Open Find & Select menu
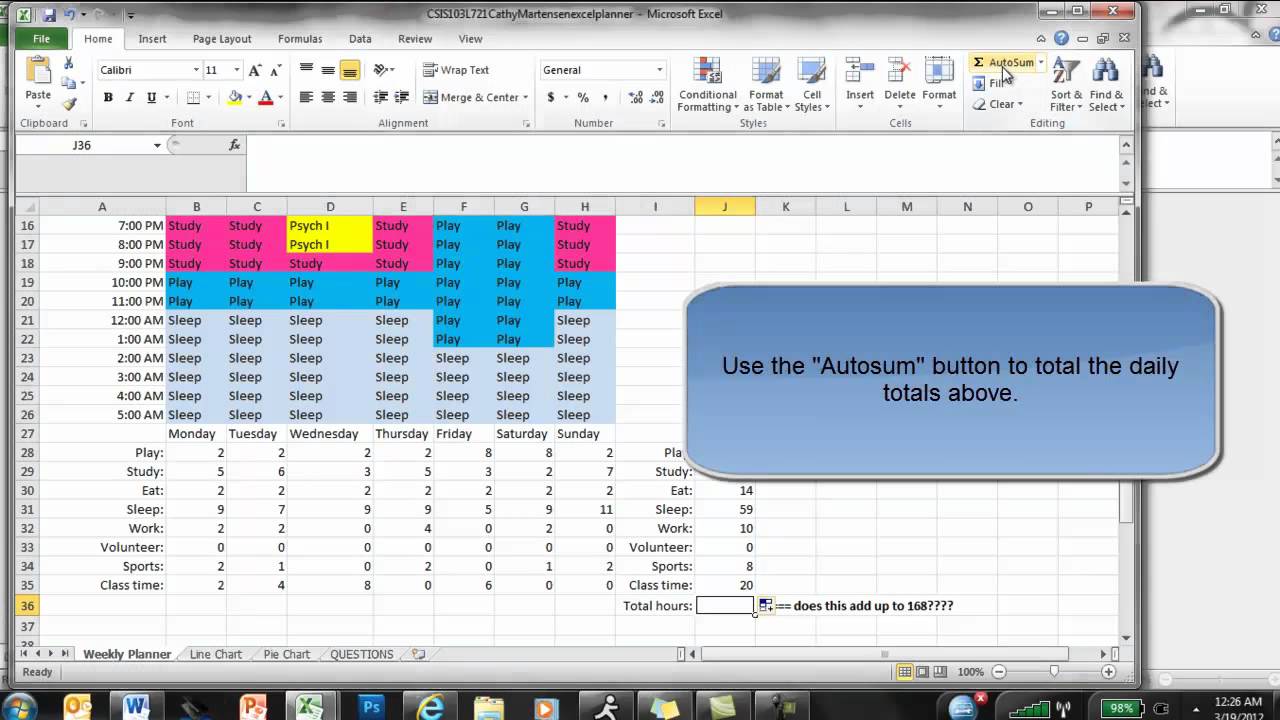 1106,84
